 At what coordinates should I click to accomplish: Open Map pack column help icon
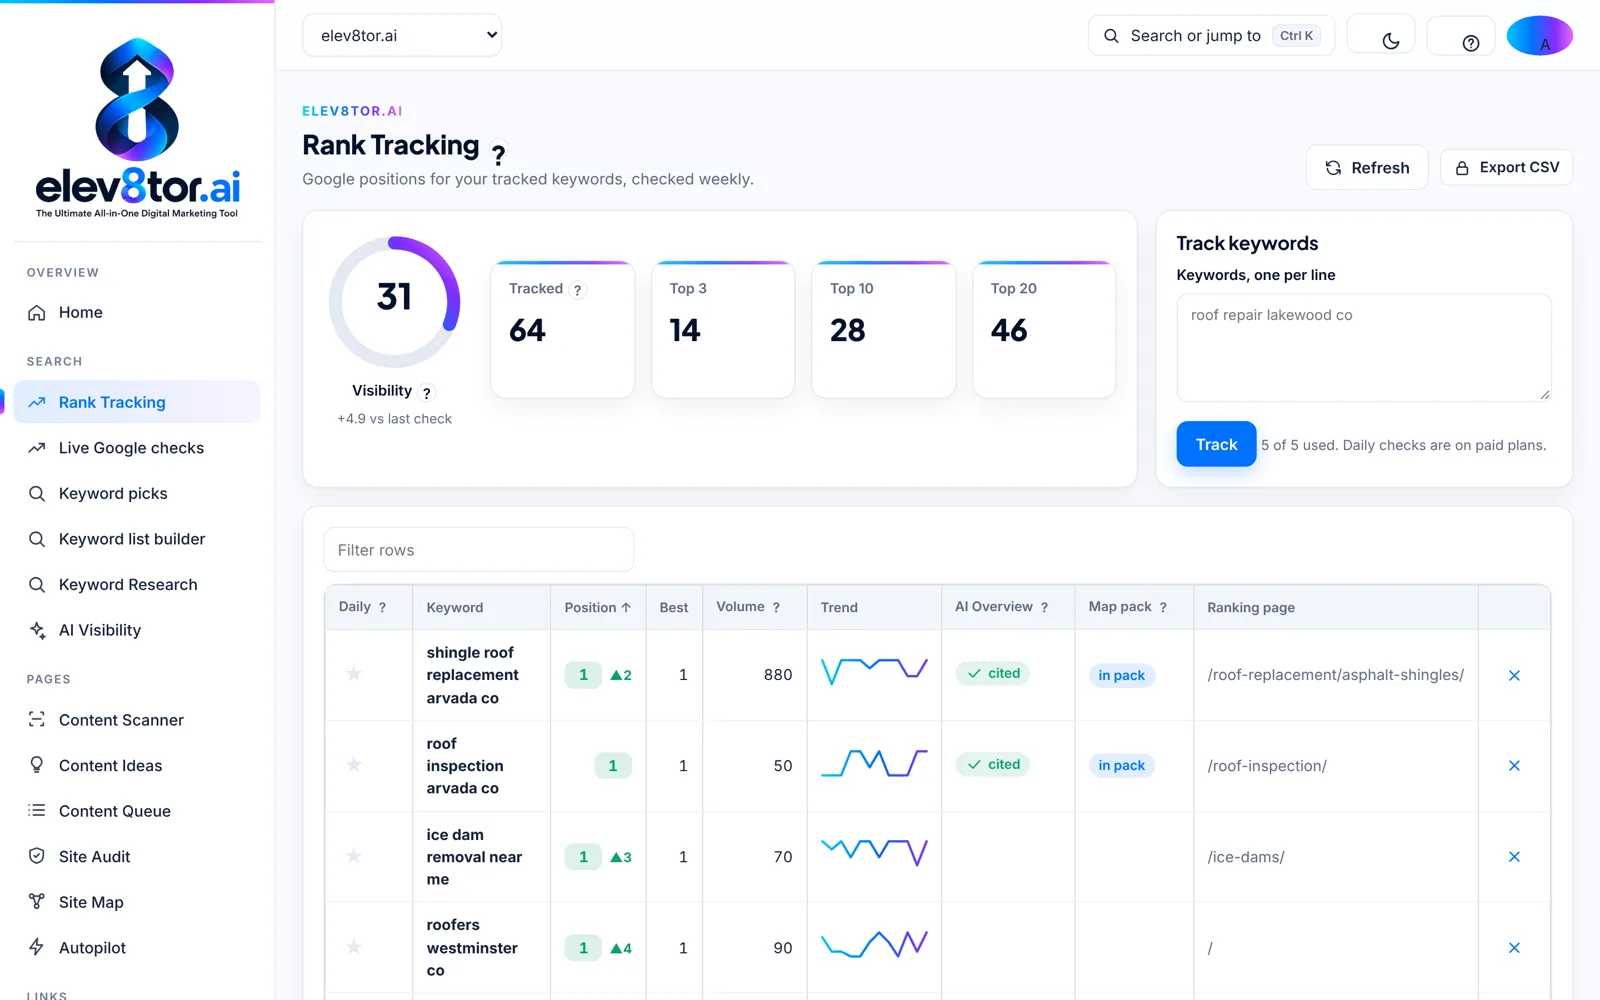coord(1163,607)
